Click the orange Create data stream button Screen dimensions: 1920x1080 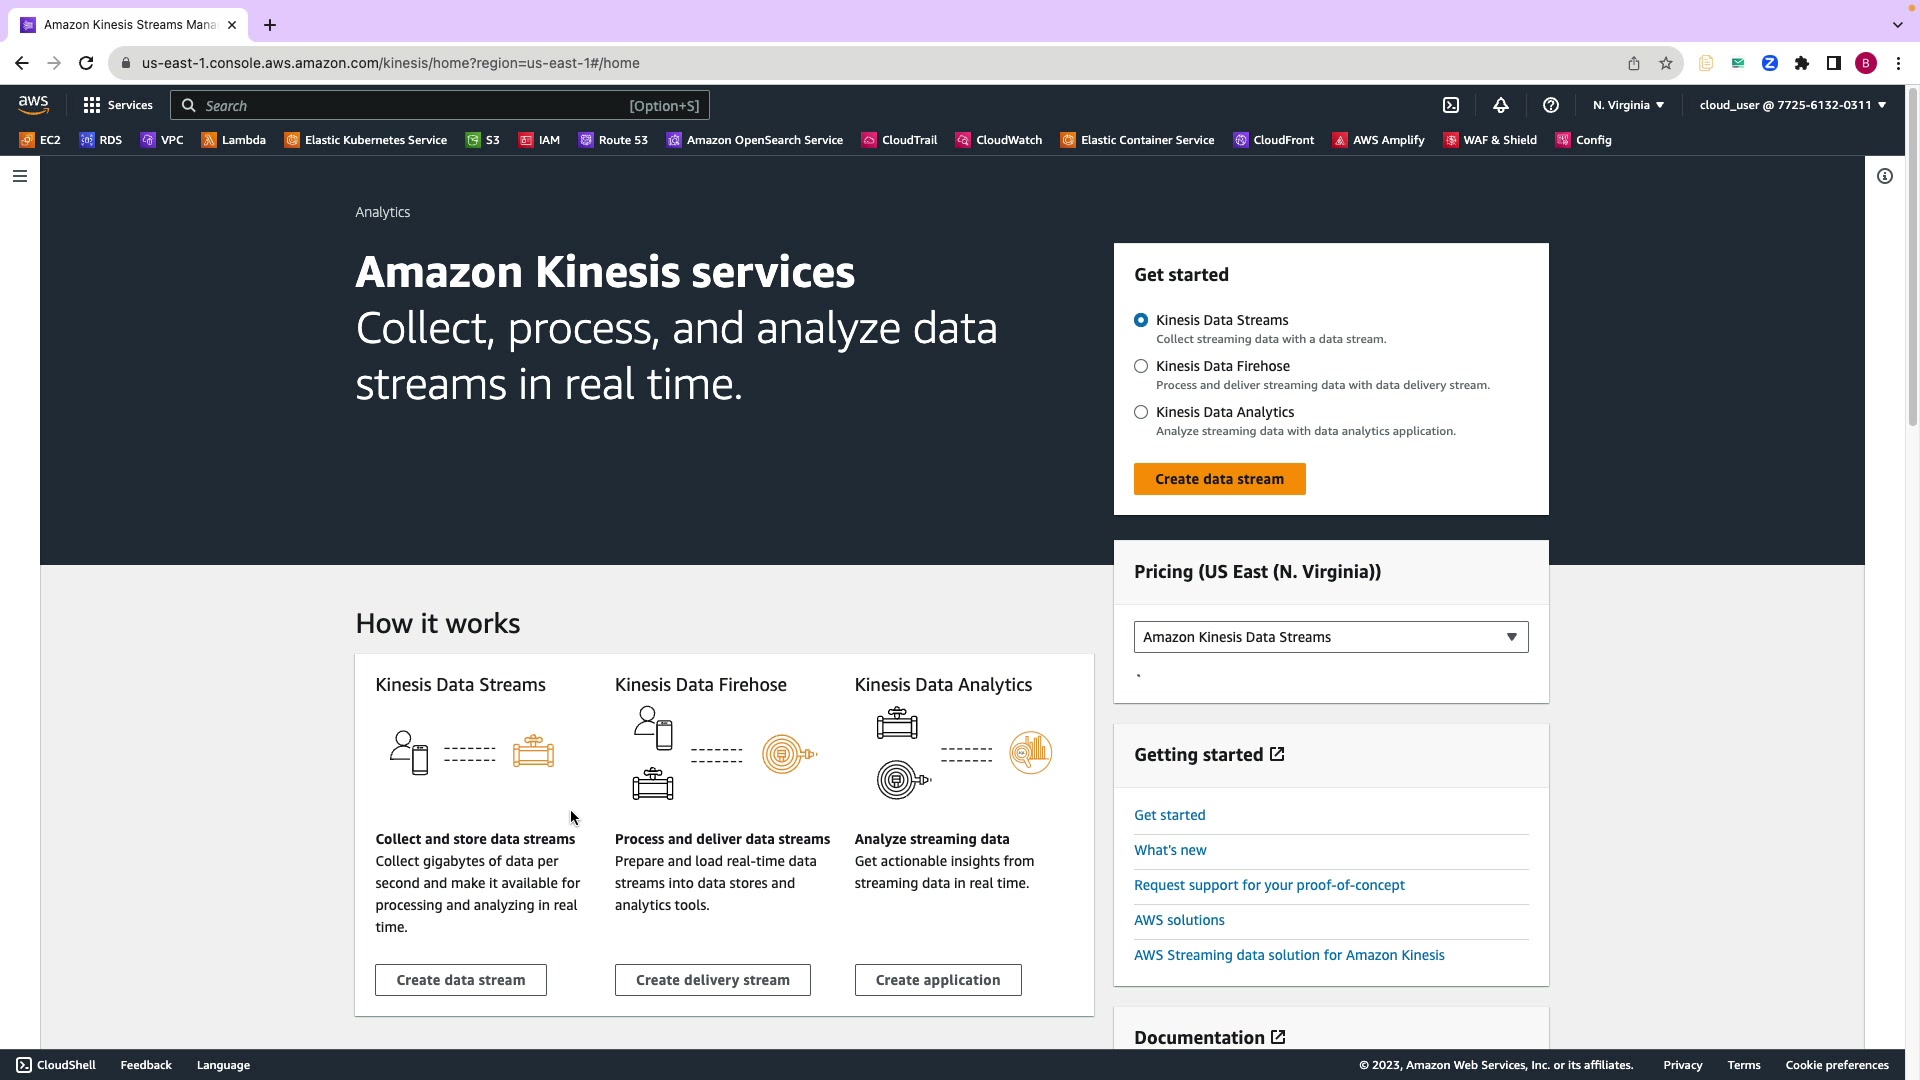point(1219,479)
